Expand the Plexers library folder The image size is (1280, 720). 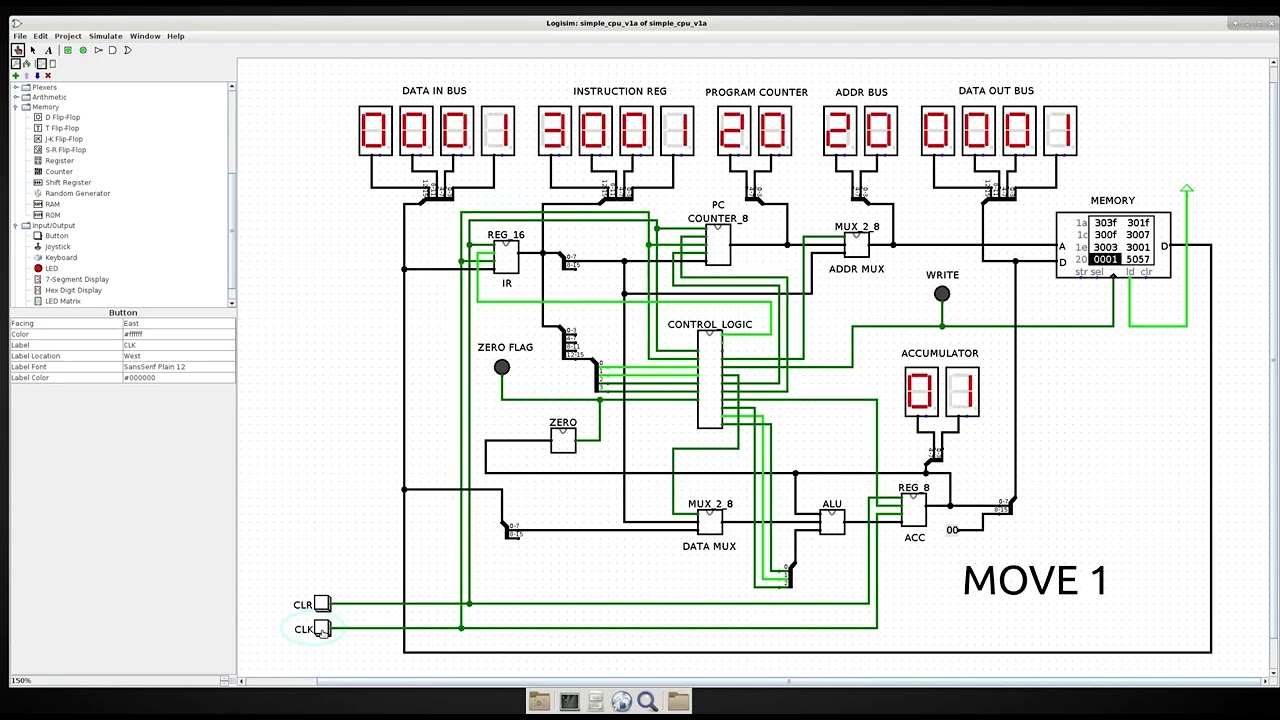[x=16, y=87]
